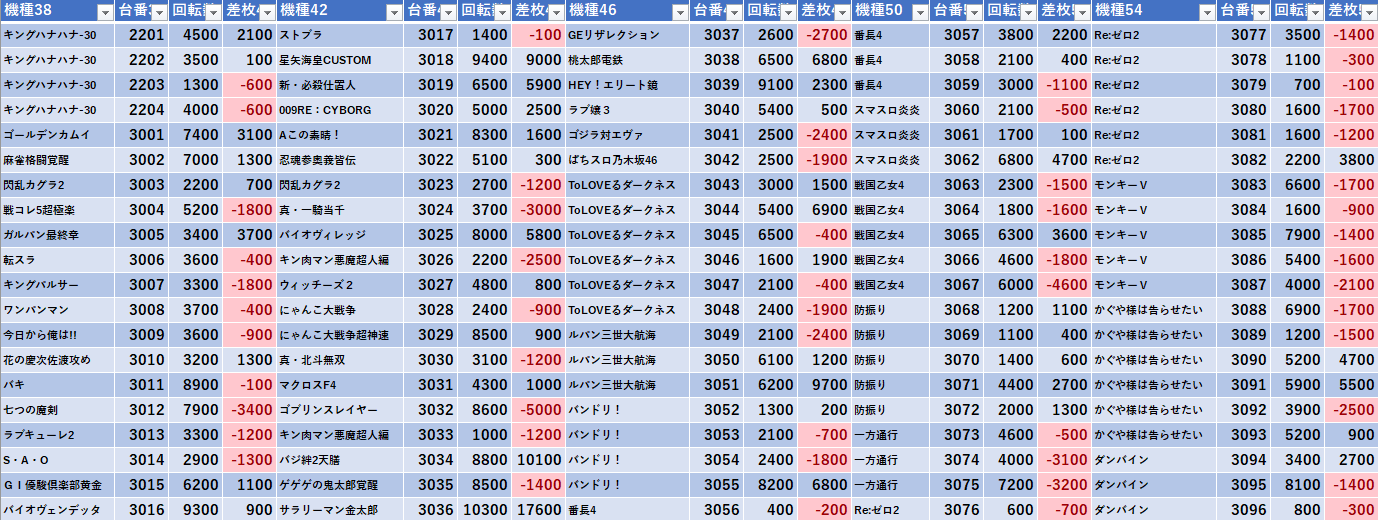Open the 差枚 filter arrow in the 機種54 group
The image size is (1378, 520).
1369,12
